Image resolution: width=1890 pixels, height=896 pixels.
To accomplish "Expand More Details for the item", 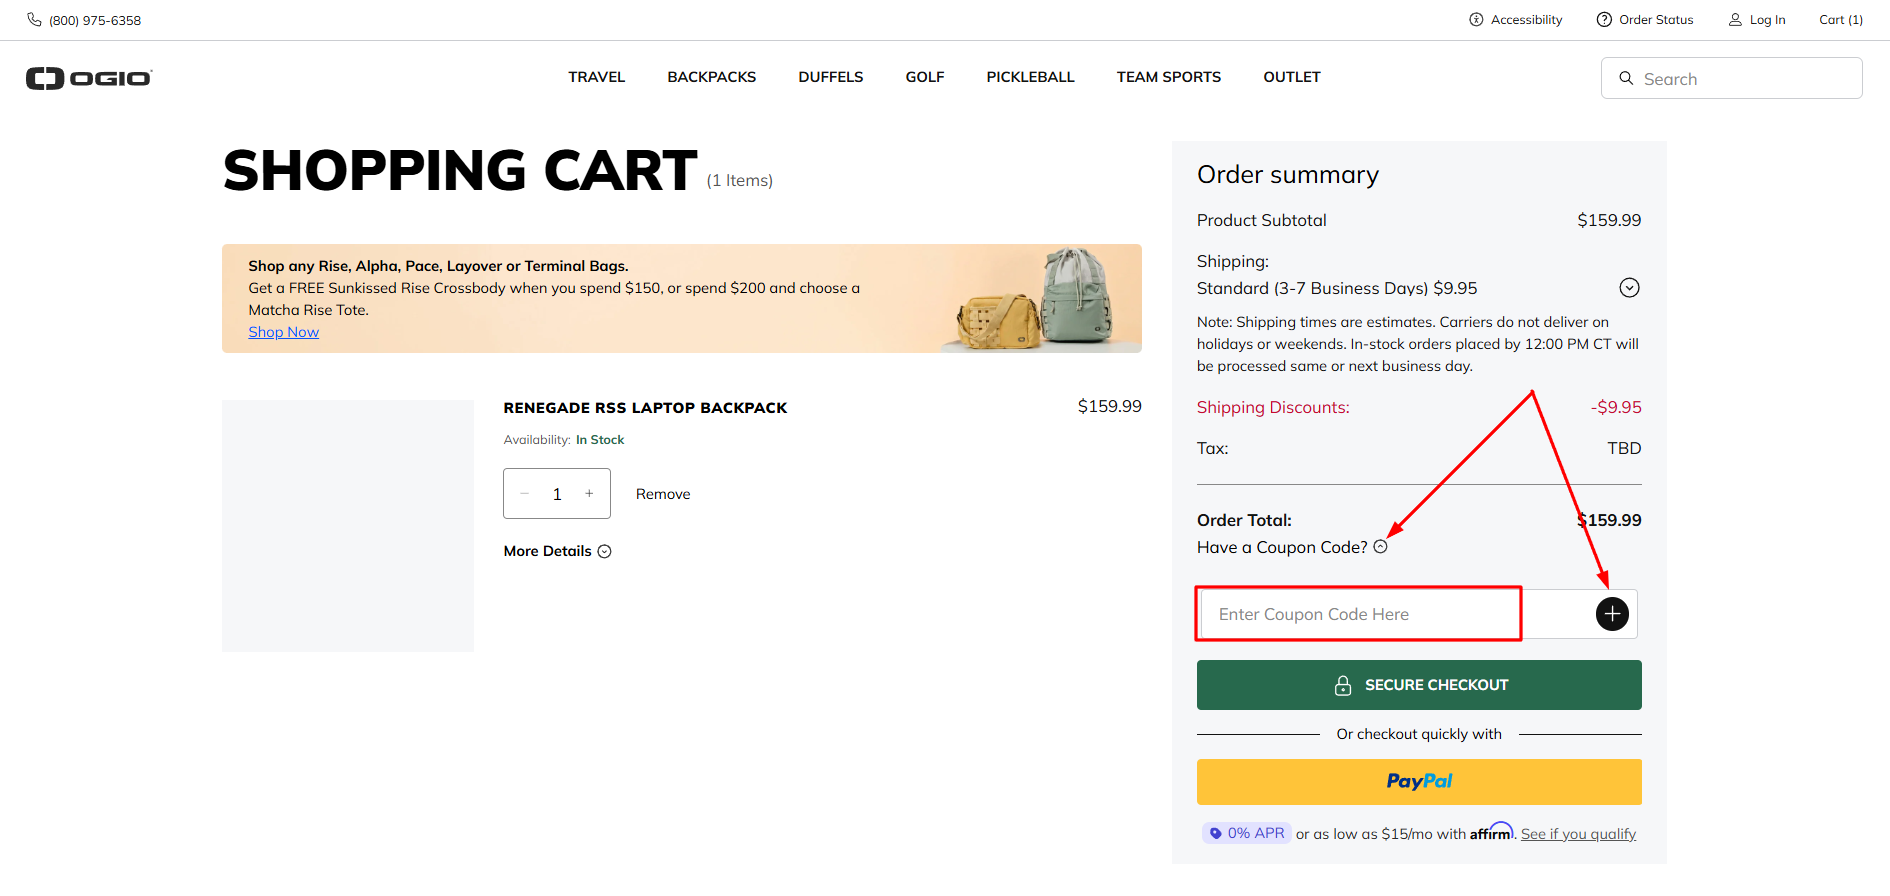I will click(557, 551).
